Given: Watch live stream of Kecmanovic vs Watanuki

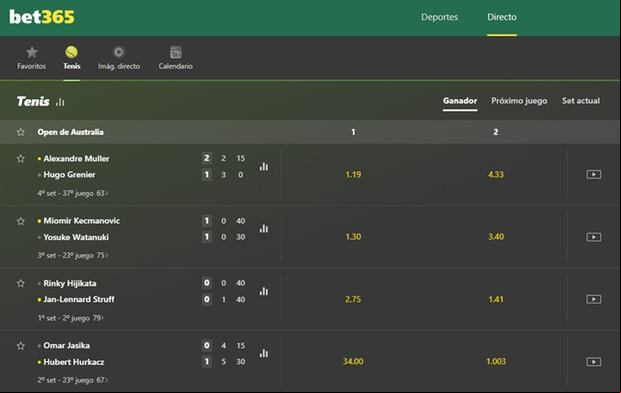Looking at the screenshot, I should 594,237.
